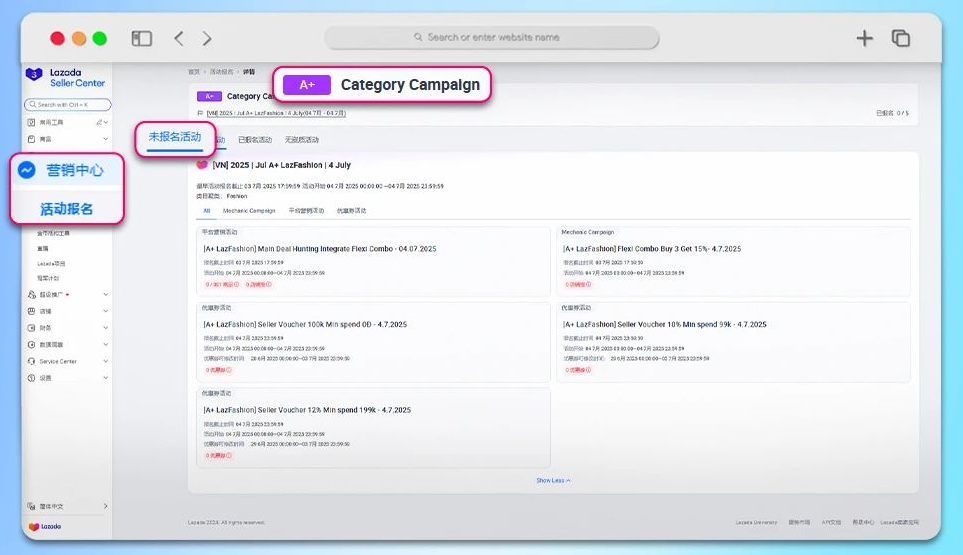The image size is (963, 555).
Task: Open '[VN] 2025 | Jul A+ LazFashion | 4 July' heading
Action: point(281,165)
